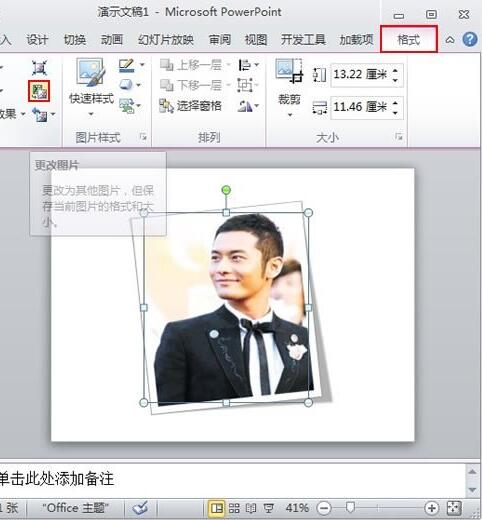482x520 pixels.
Task: Switch to the 设计 (Design) tab
Action: coord(37,40)
